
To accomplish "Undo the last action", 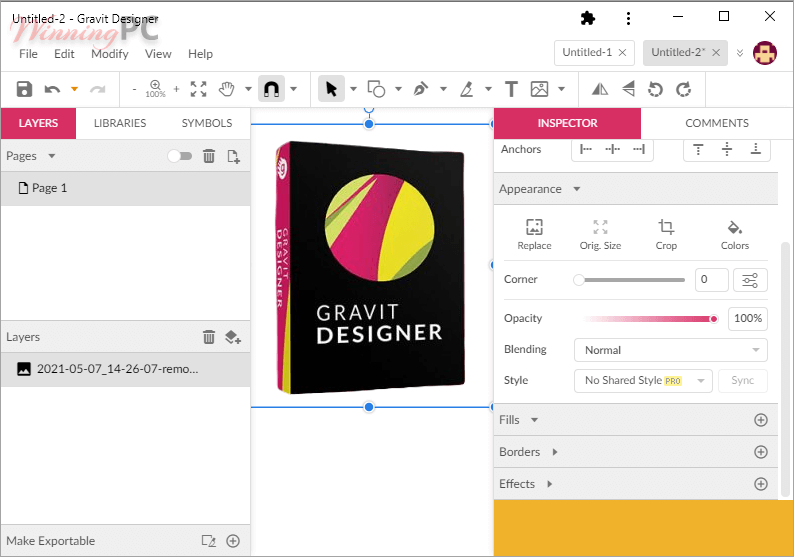I will click(52, 90).
